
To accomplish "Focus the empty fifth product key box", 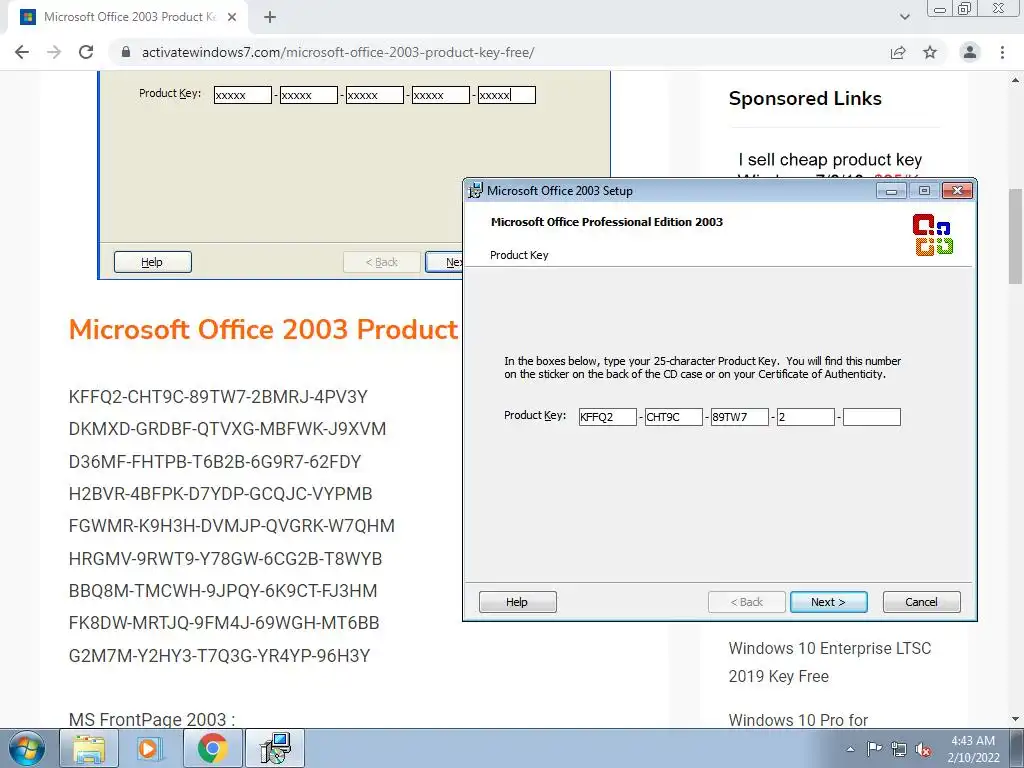I will click(871, 417).
